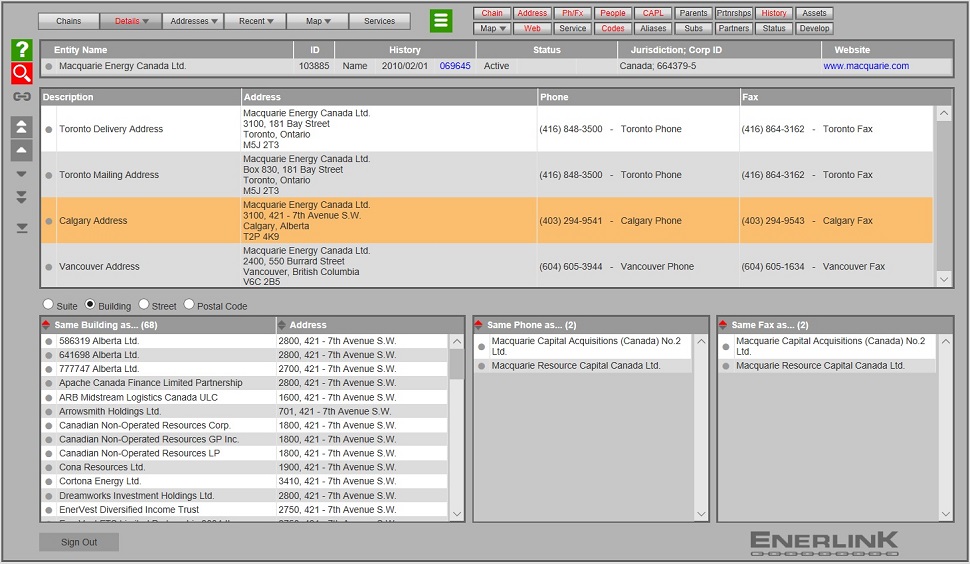Go to next record with single-down arrow
The image size is (970, 564).
[22, 174]
